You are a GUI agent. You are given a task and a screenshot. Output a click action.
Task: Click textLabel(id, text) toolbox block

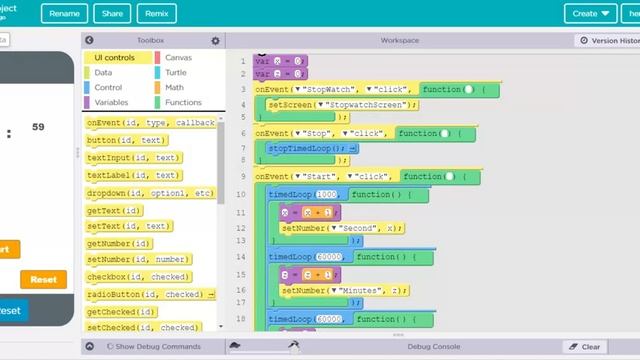134,176
